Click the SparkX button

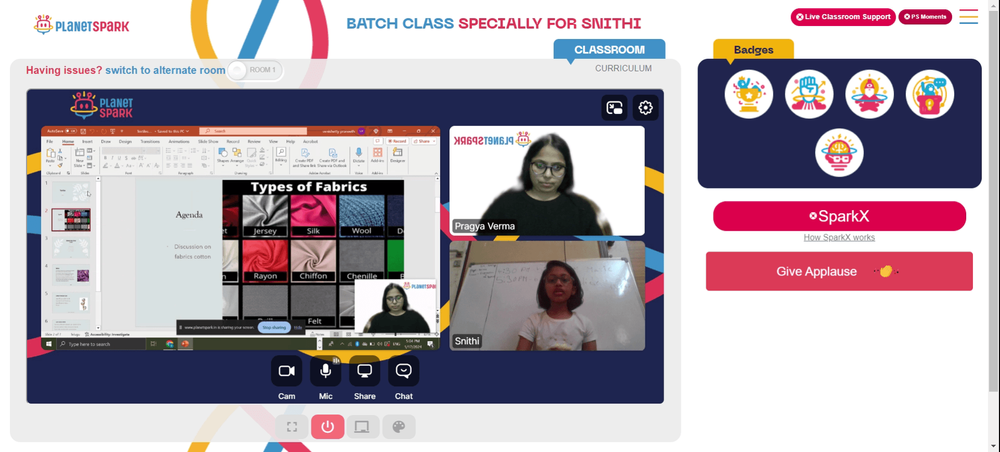pos(839,216)
